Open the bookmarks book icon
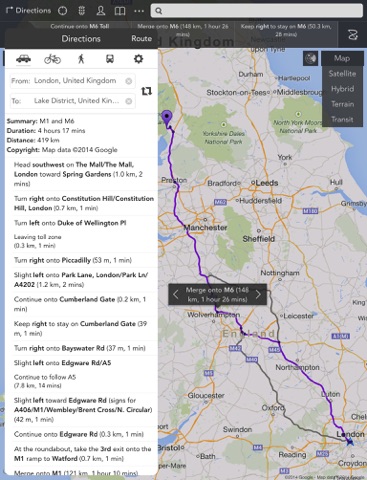Viewport: 367px width, 480px height. click(120, 11)
